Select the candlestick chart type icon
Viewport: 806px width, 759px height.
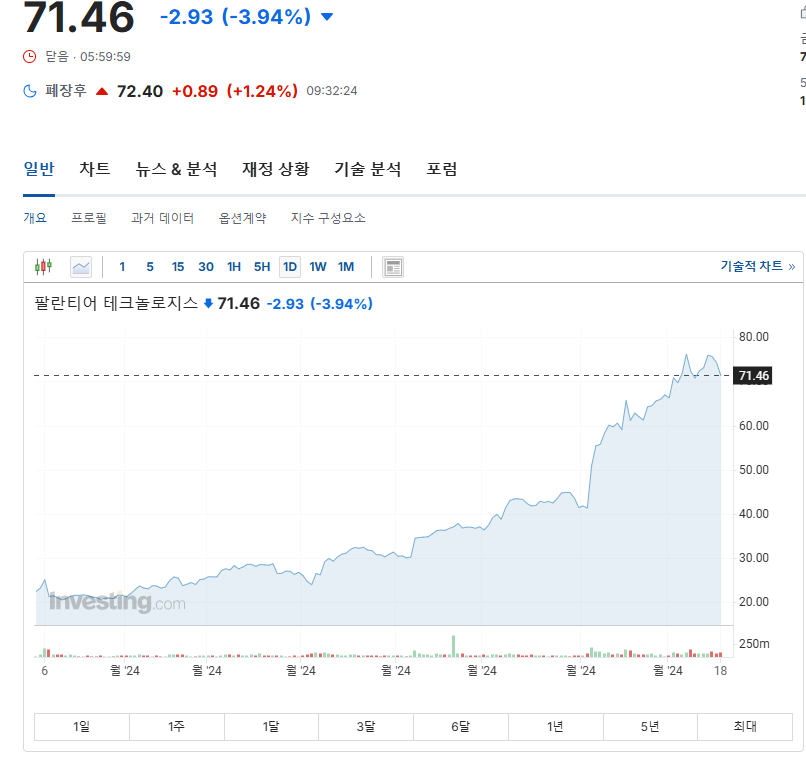pyautogui.click(x=44, y=267)
